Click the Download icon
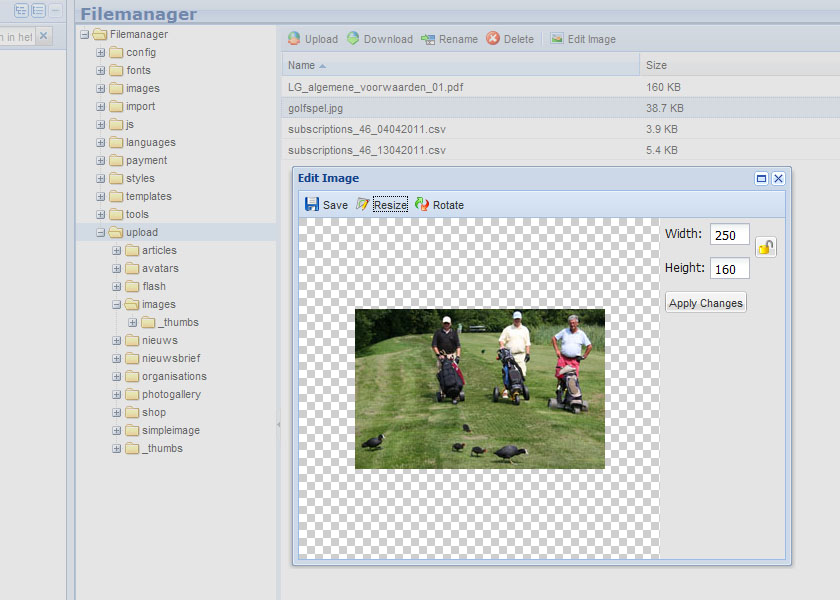The height and width of the screenshot is (600, 840). tap(353, 38)
